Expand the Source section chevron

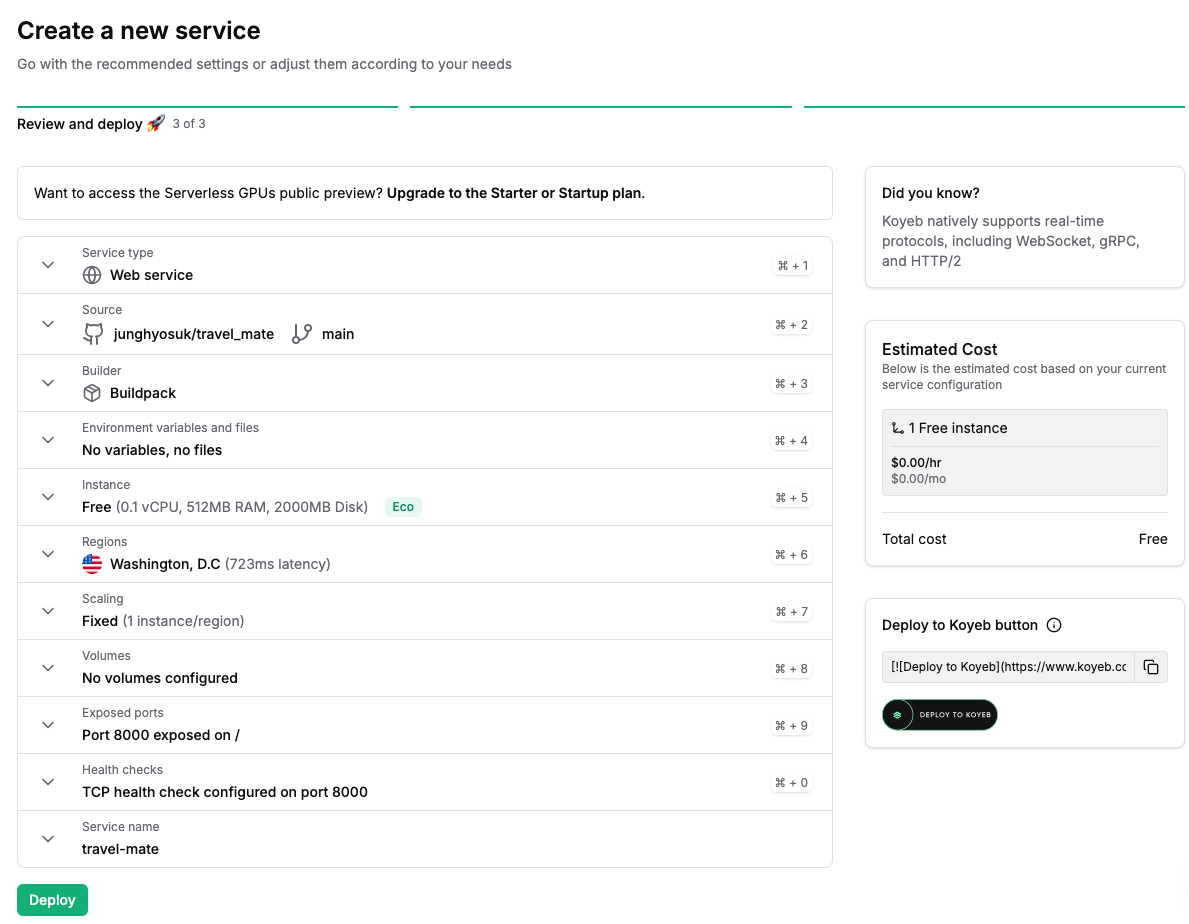coord(48,324)
